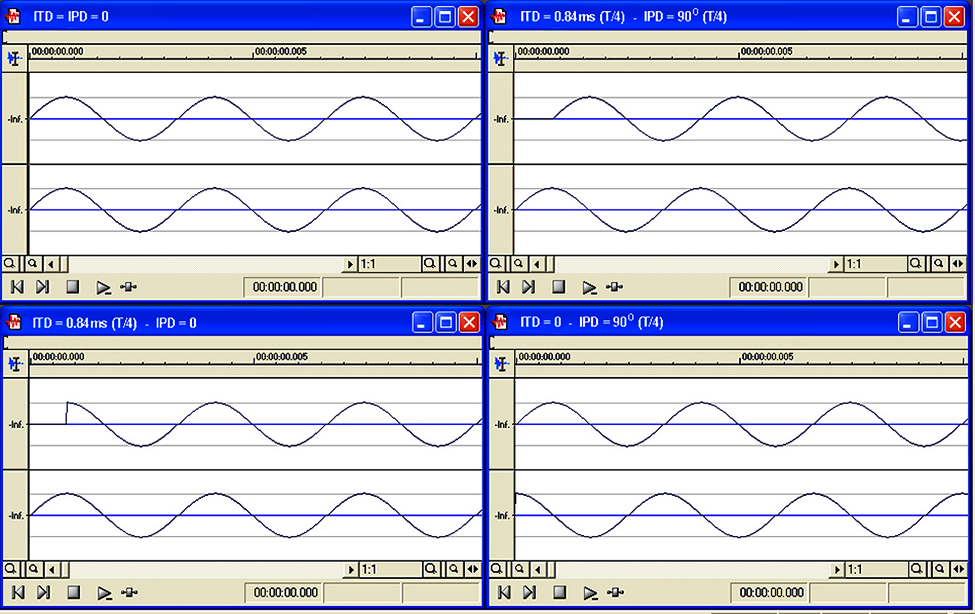Go to end in ITD = 0, IPD = 90° window
This screenshot has width=975, height=614.
pyautogui.click(x=529, y=593)
